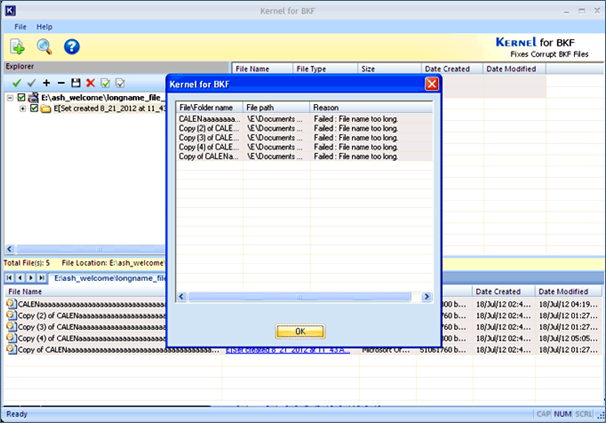Click the gray checked document icon
Image resolution: width=606 pixels, height=423 pixels.
coord(120,83)
